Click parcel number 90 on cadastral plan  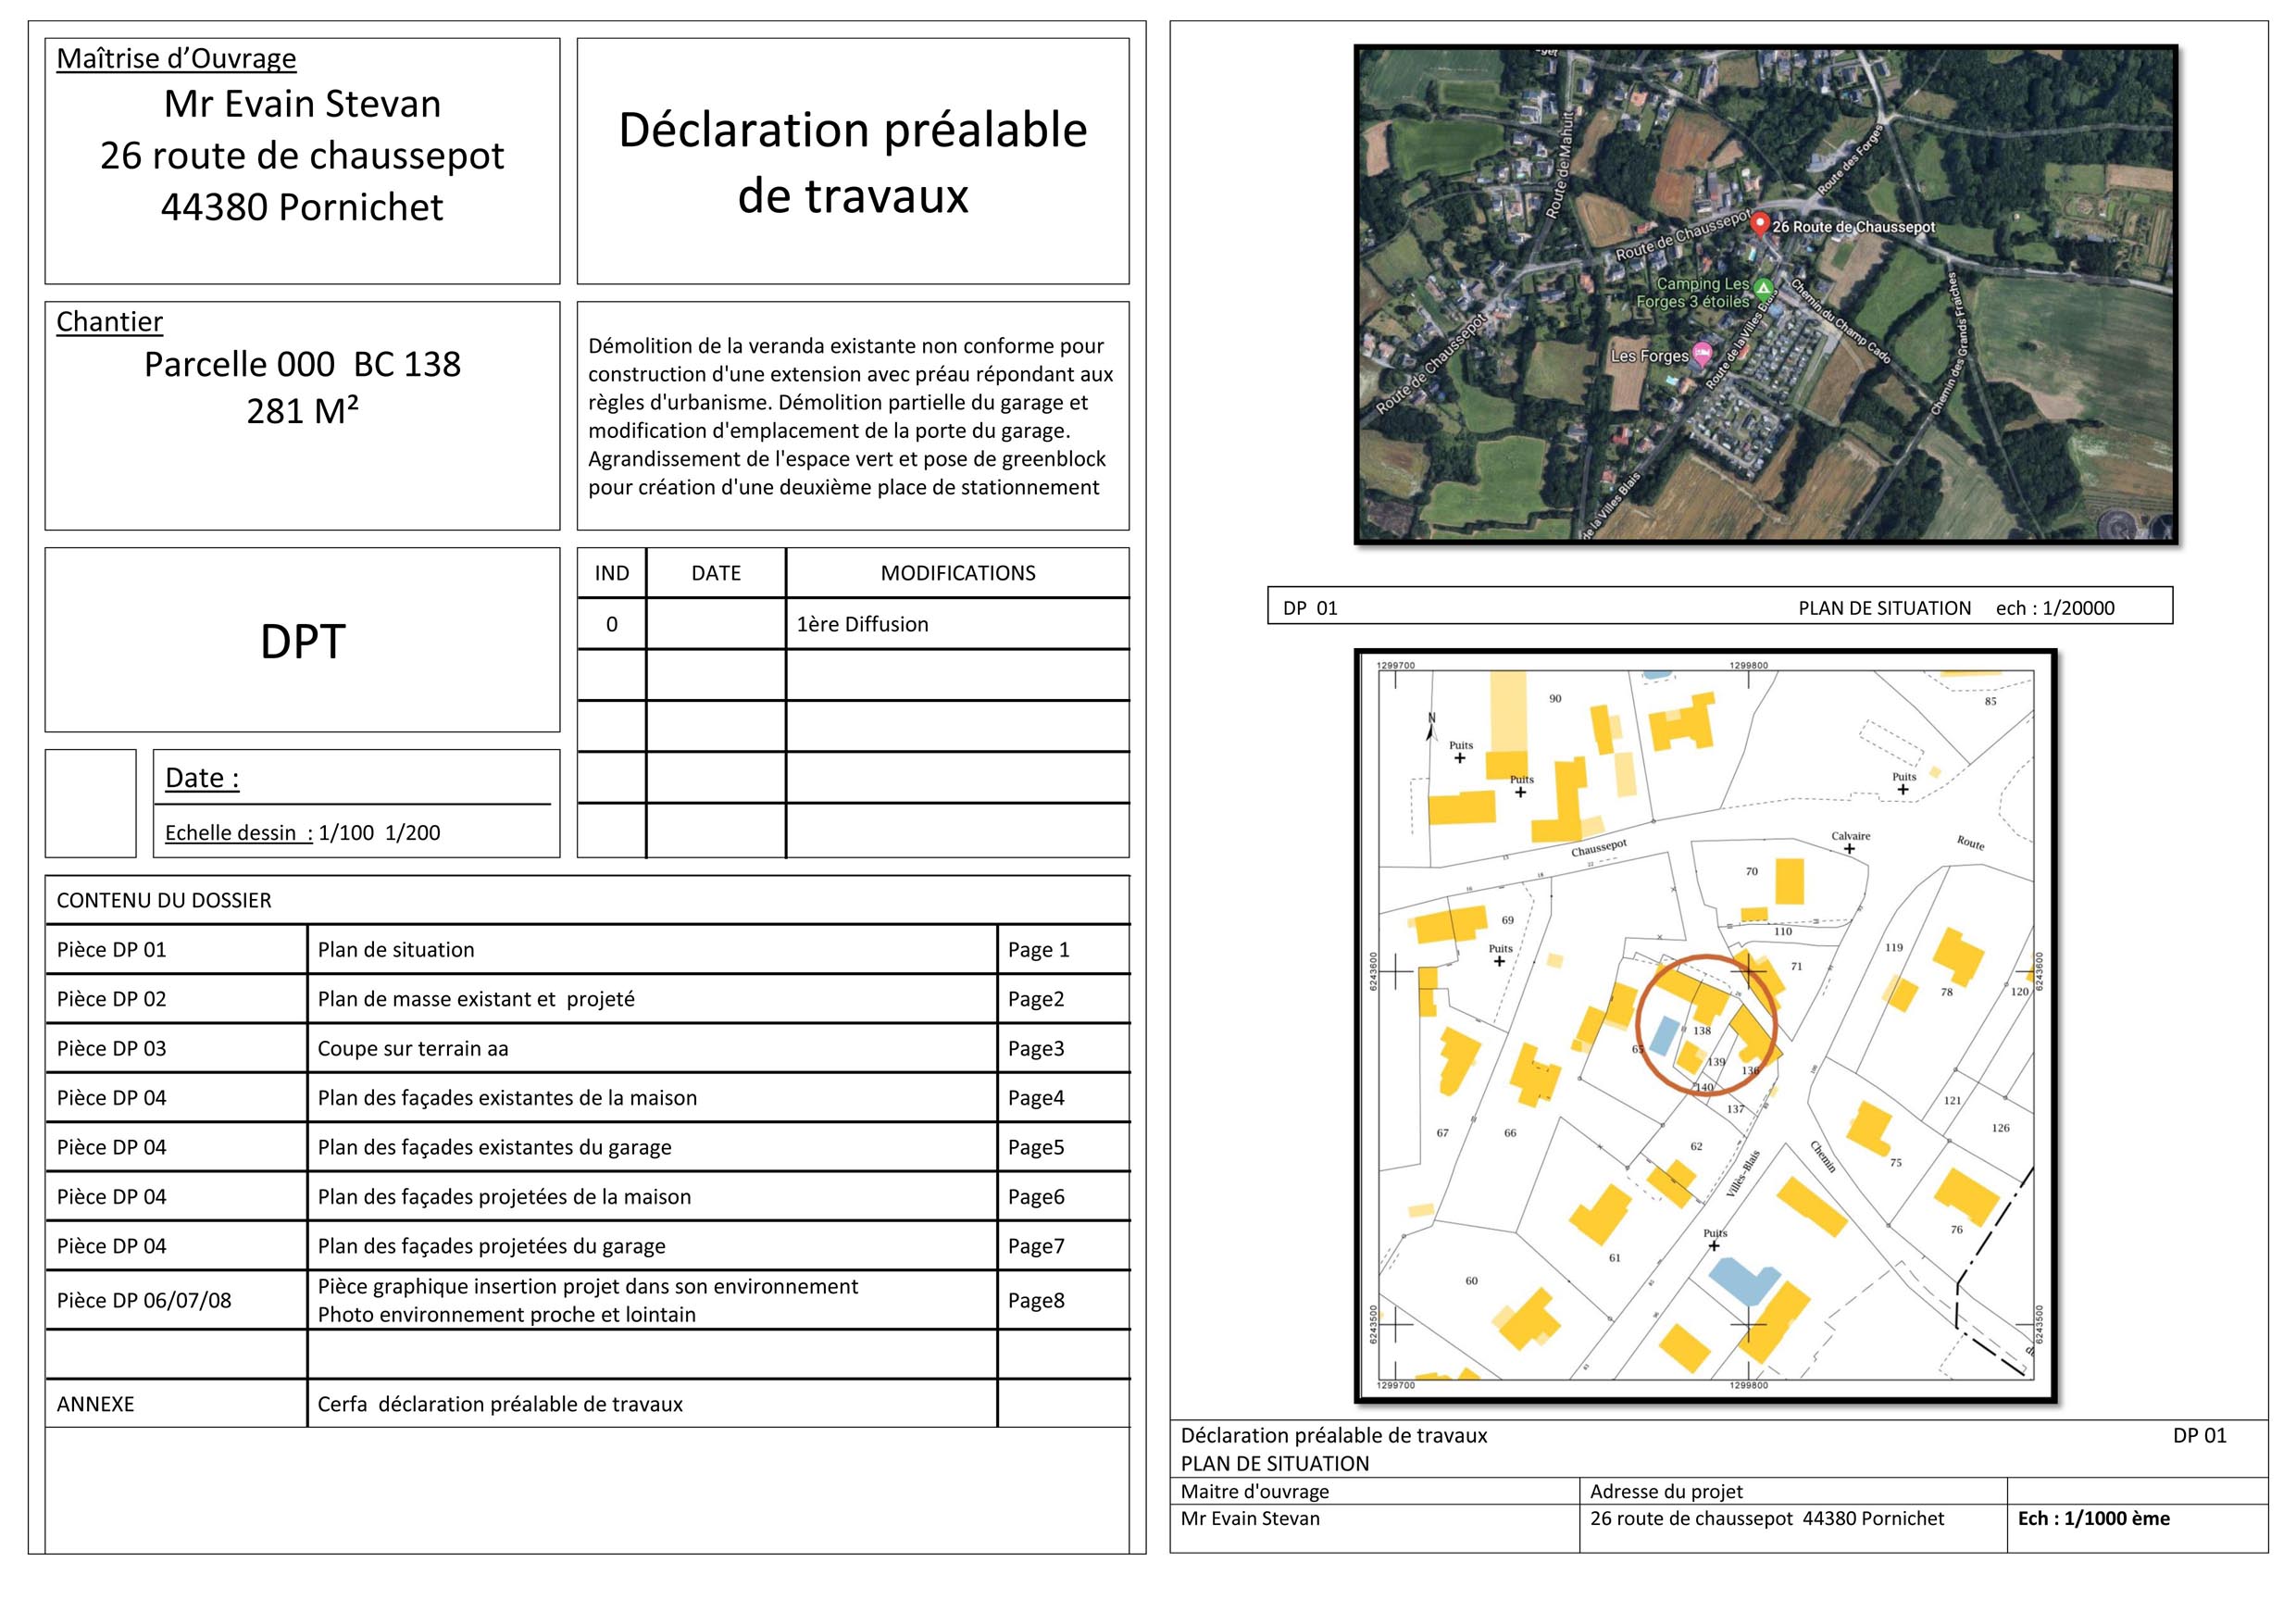coord(1555,698)
